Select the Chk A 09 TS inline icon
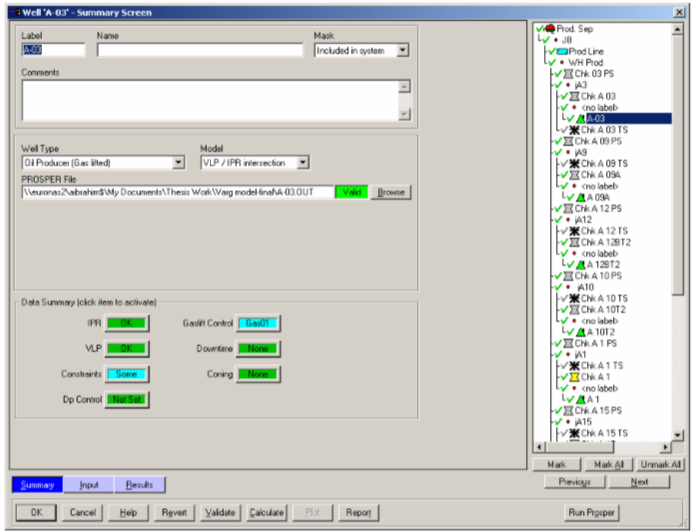 pos(574,164)
